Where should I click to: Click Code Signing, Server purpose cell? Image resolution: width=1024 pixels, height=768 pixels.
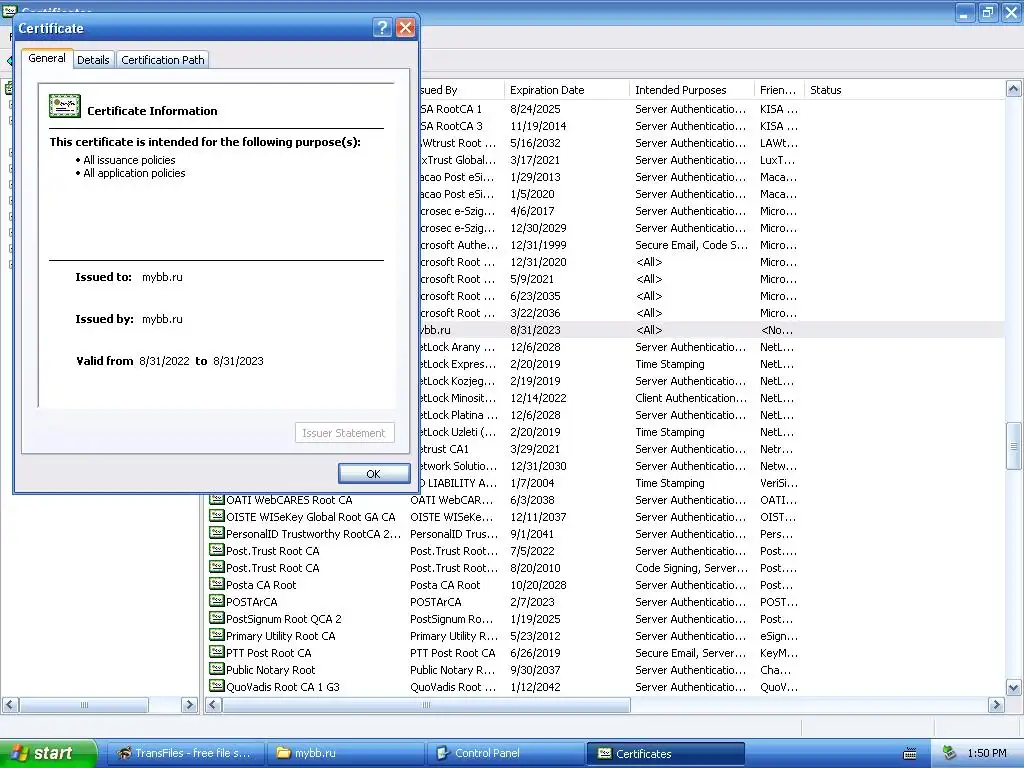click(691, 568)
